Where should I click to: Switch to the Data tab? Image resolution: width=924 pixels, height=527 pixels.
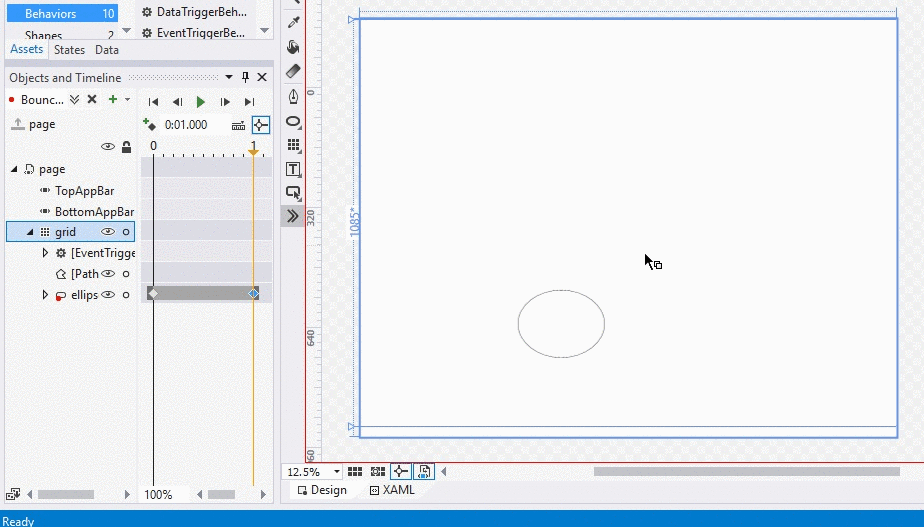click(107, 50)
